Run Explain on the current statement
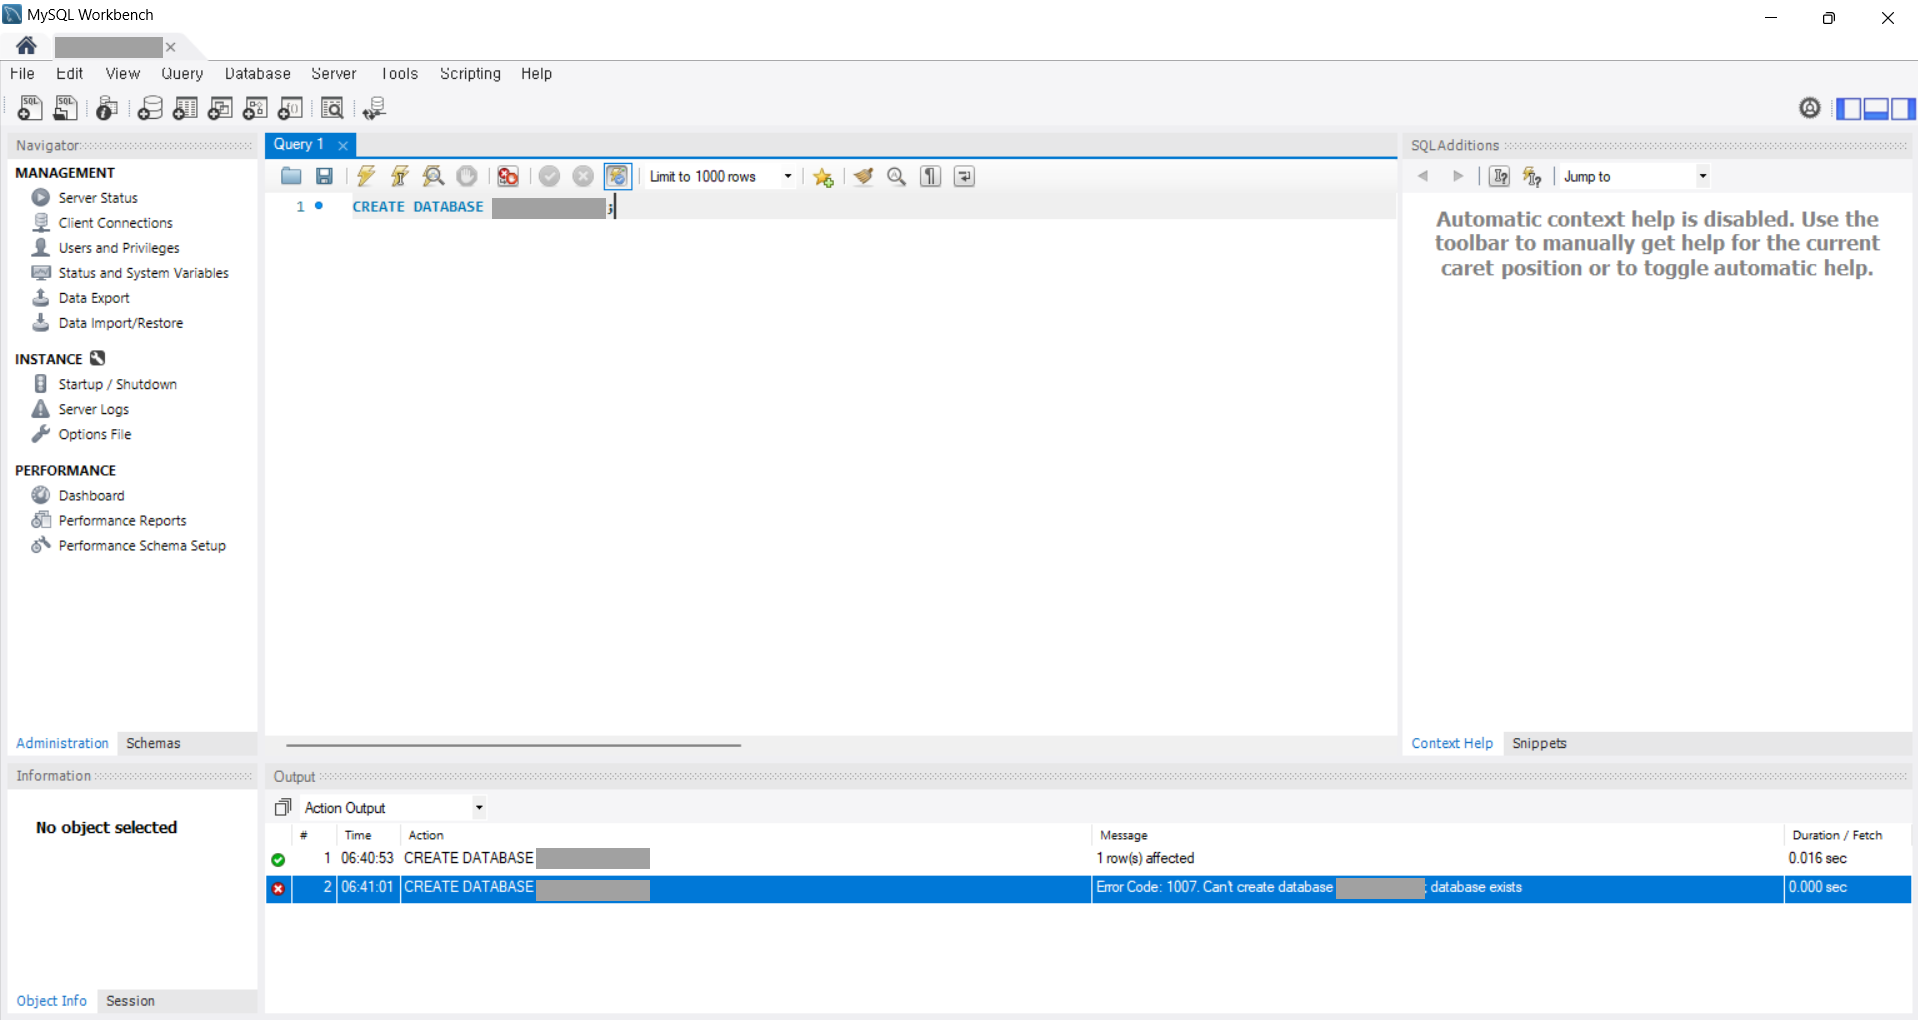 [433, 177]
